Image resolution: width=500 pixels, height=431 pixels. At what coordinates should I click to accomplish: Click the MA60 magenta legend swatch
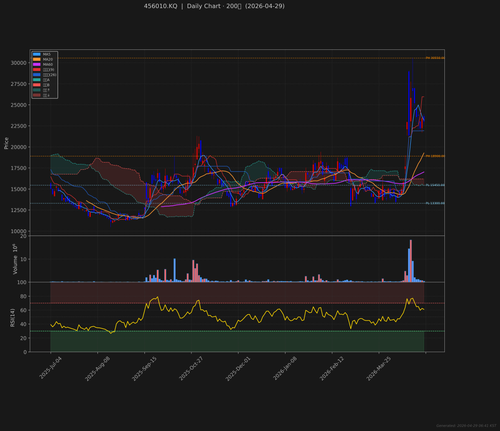pyautogui.click(x=37, y=64)
